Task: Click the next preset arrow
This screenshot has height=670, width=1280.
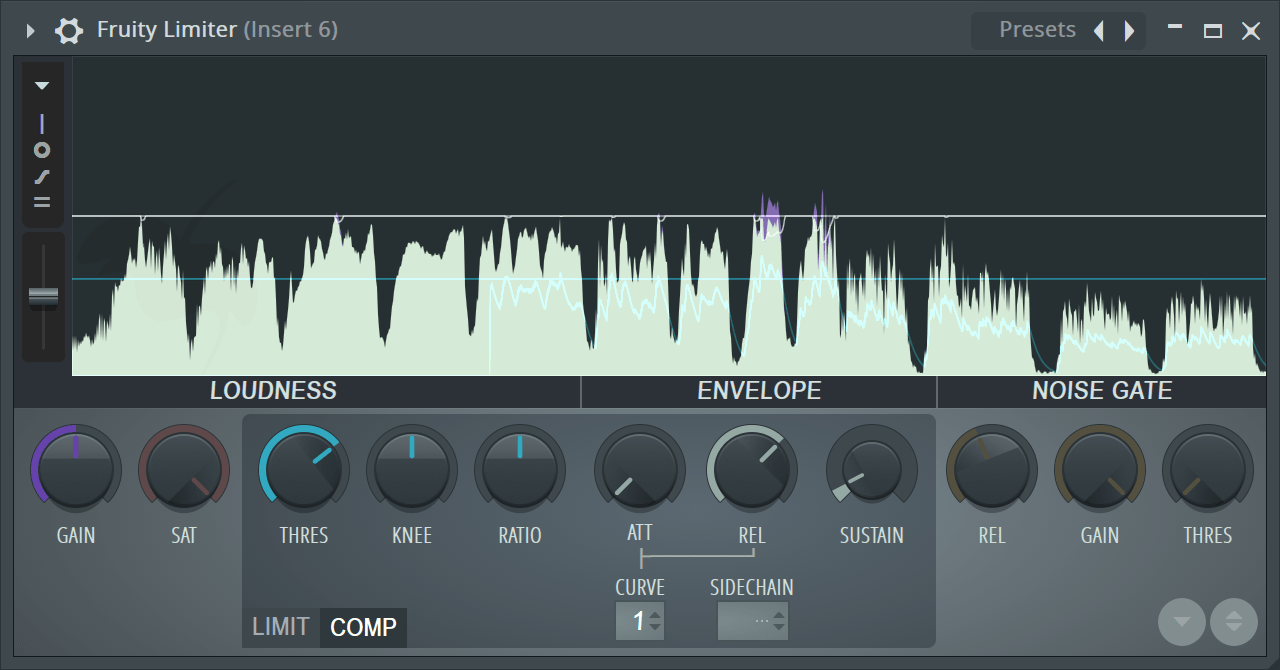Action: pos(1128,30)
